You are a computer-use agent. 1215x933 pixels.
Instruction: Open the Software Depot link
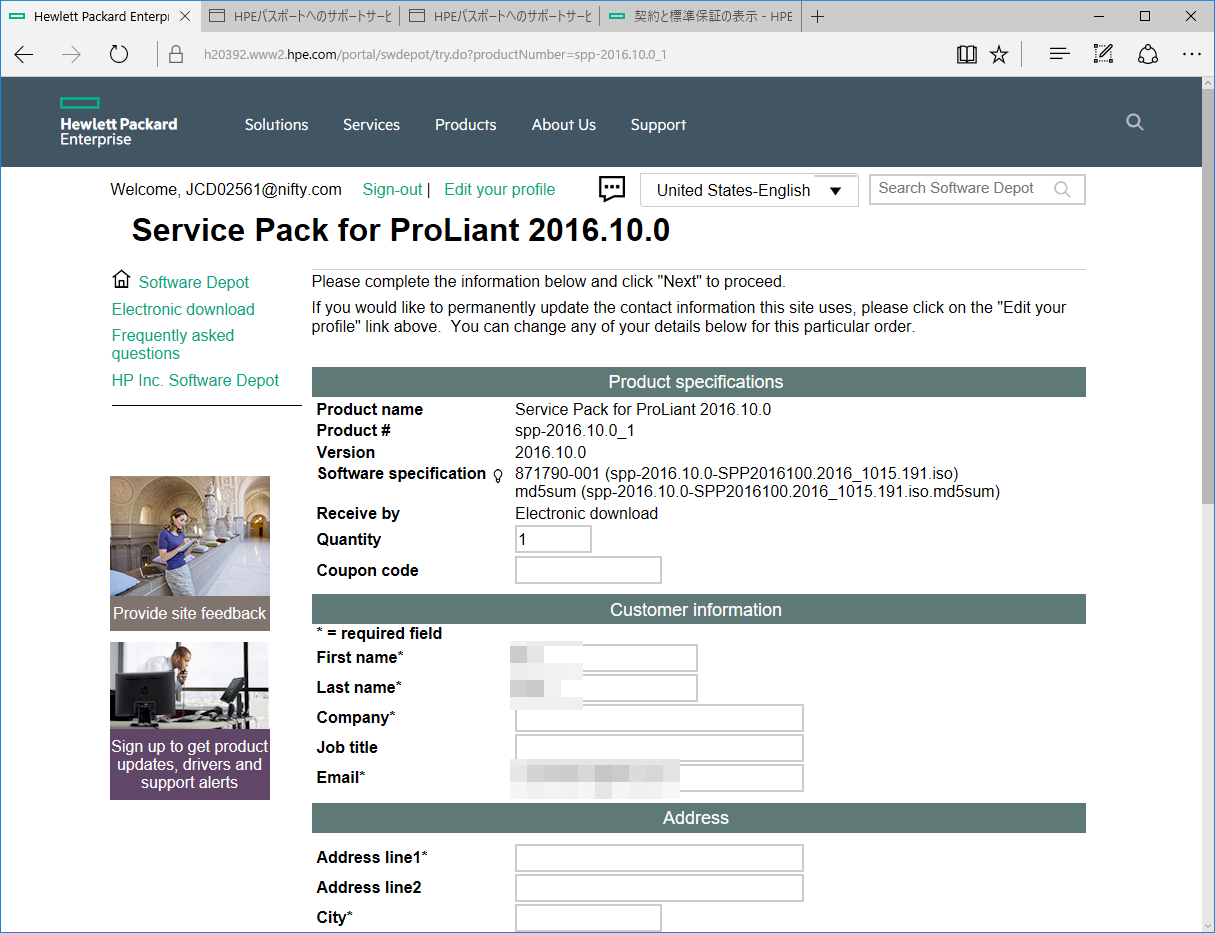click(x=194, y=282)
